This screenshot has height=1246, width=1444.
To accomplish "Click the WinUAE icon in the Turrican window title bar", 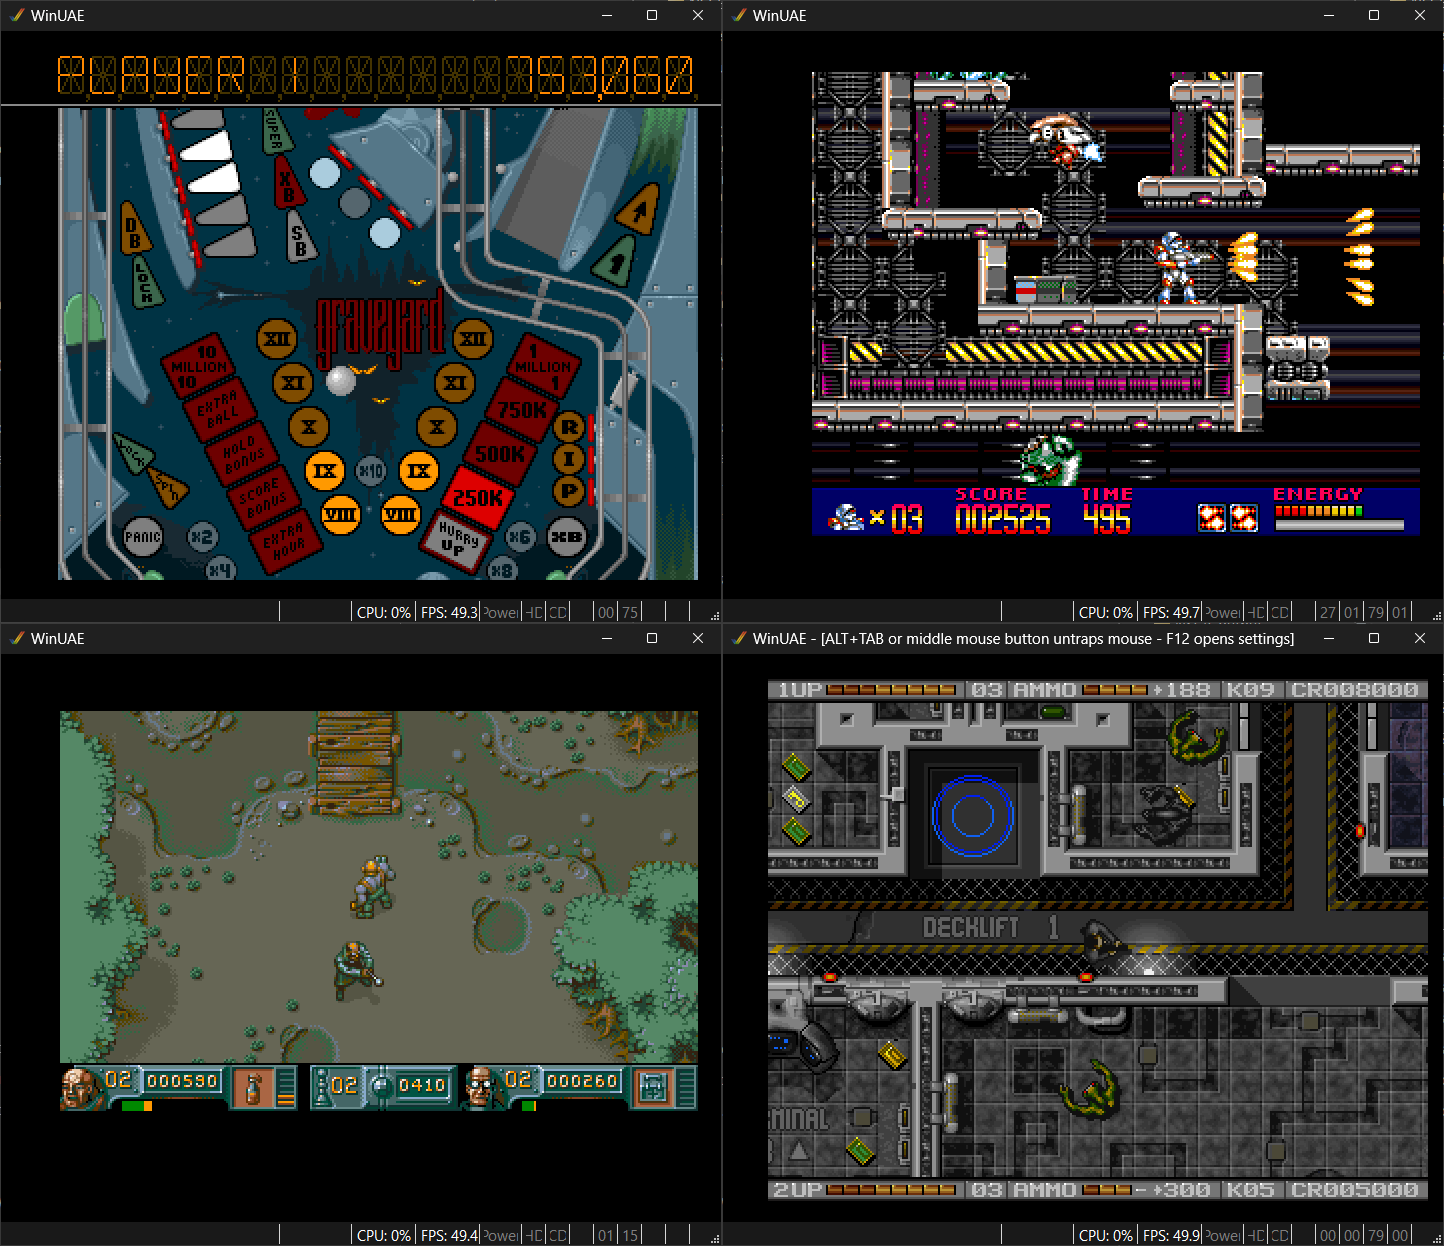I will pyautogui.click(x=739, y=15).
